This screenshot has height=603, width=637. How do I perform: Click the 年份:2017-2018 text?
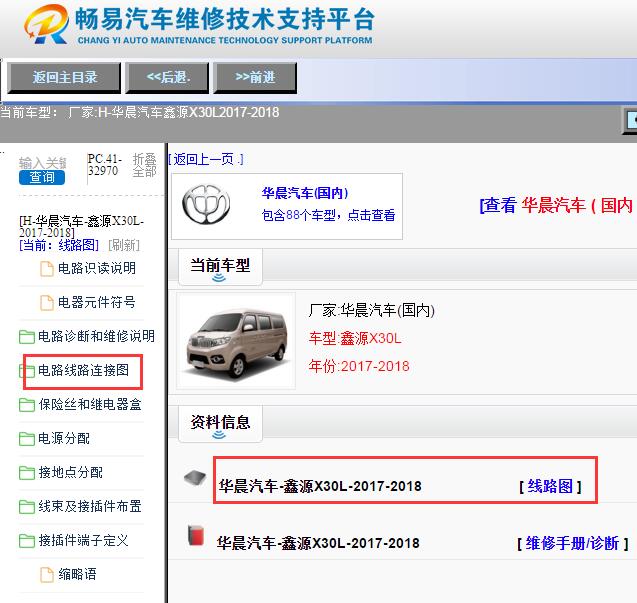(359, 366)
